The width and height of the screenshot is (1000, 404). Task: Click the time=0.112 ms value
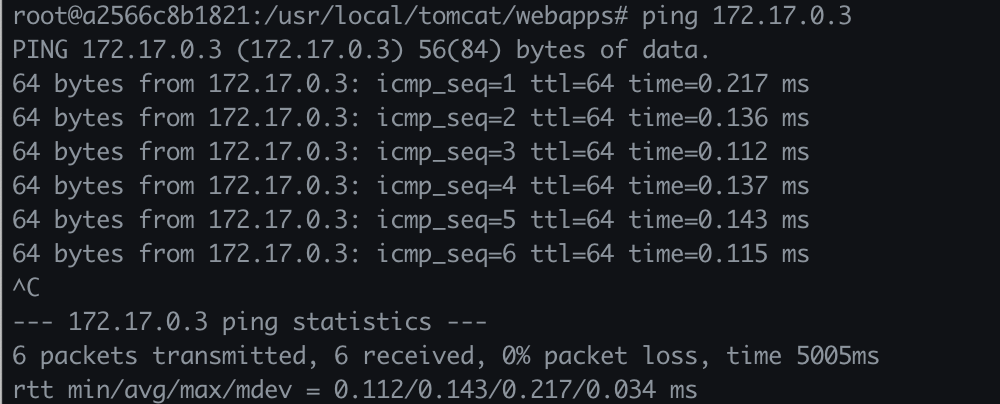click(718, 152)
